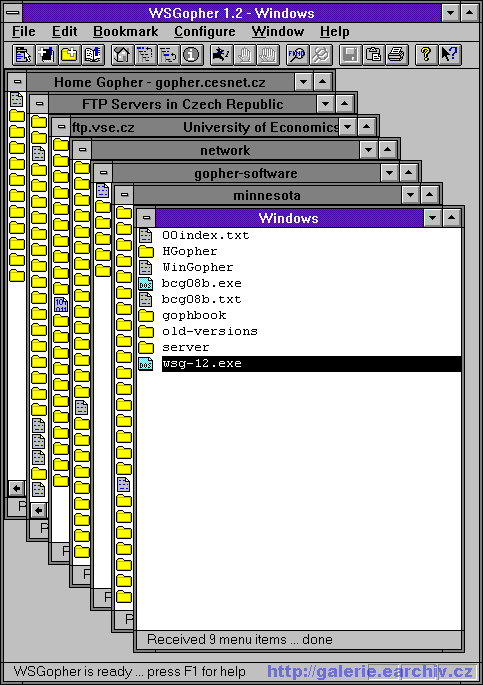Click the Print toolbar icon
Viewport: 483px width, 685px height.
click(397, 55)
